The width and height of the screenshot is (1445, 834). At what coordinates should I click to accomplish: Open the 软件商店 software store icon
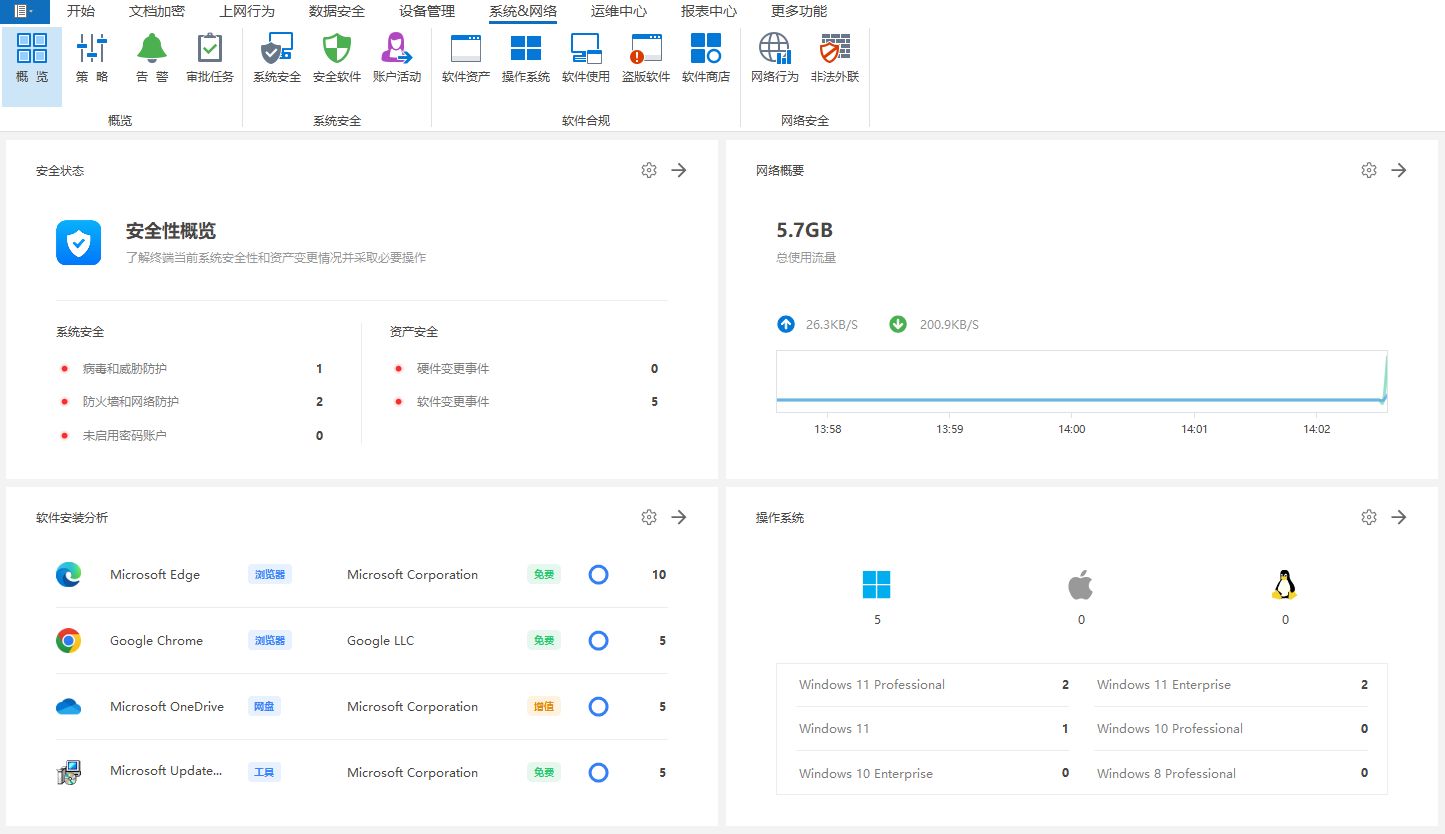coord(706,48)
